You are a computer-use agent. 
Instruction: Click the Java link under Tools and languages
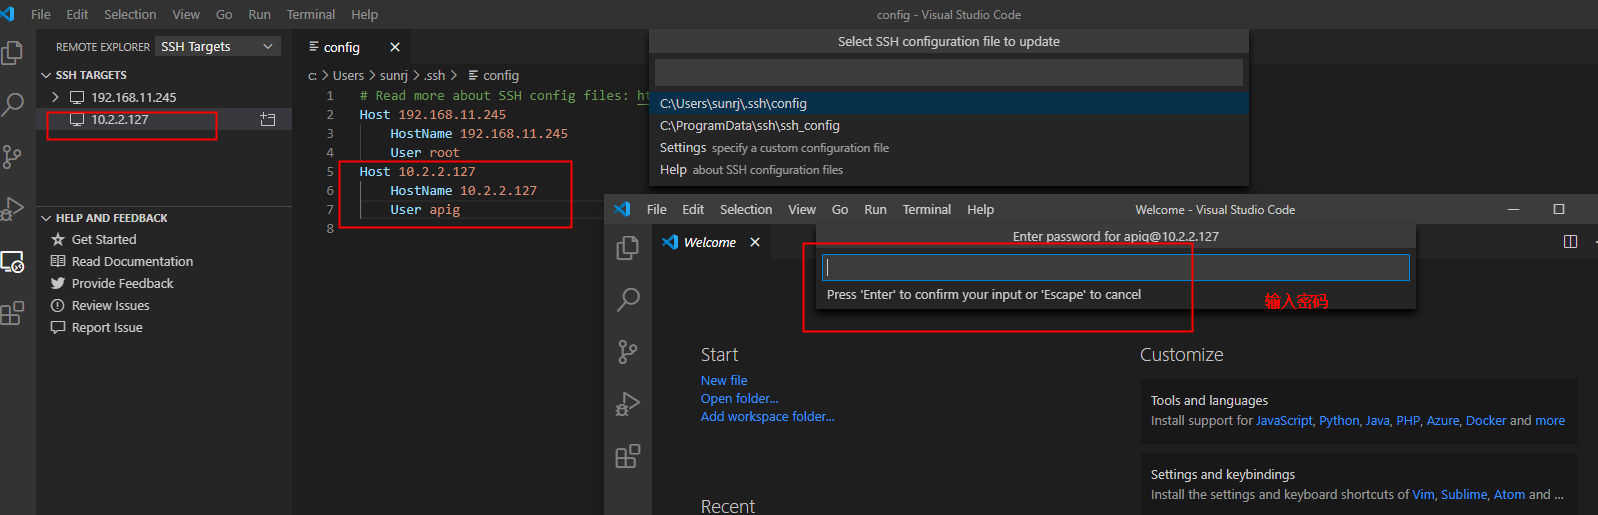tap(1378, 420)
